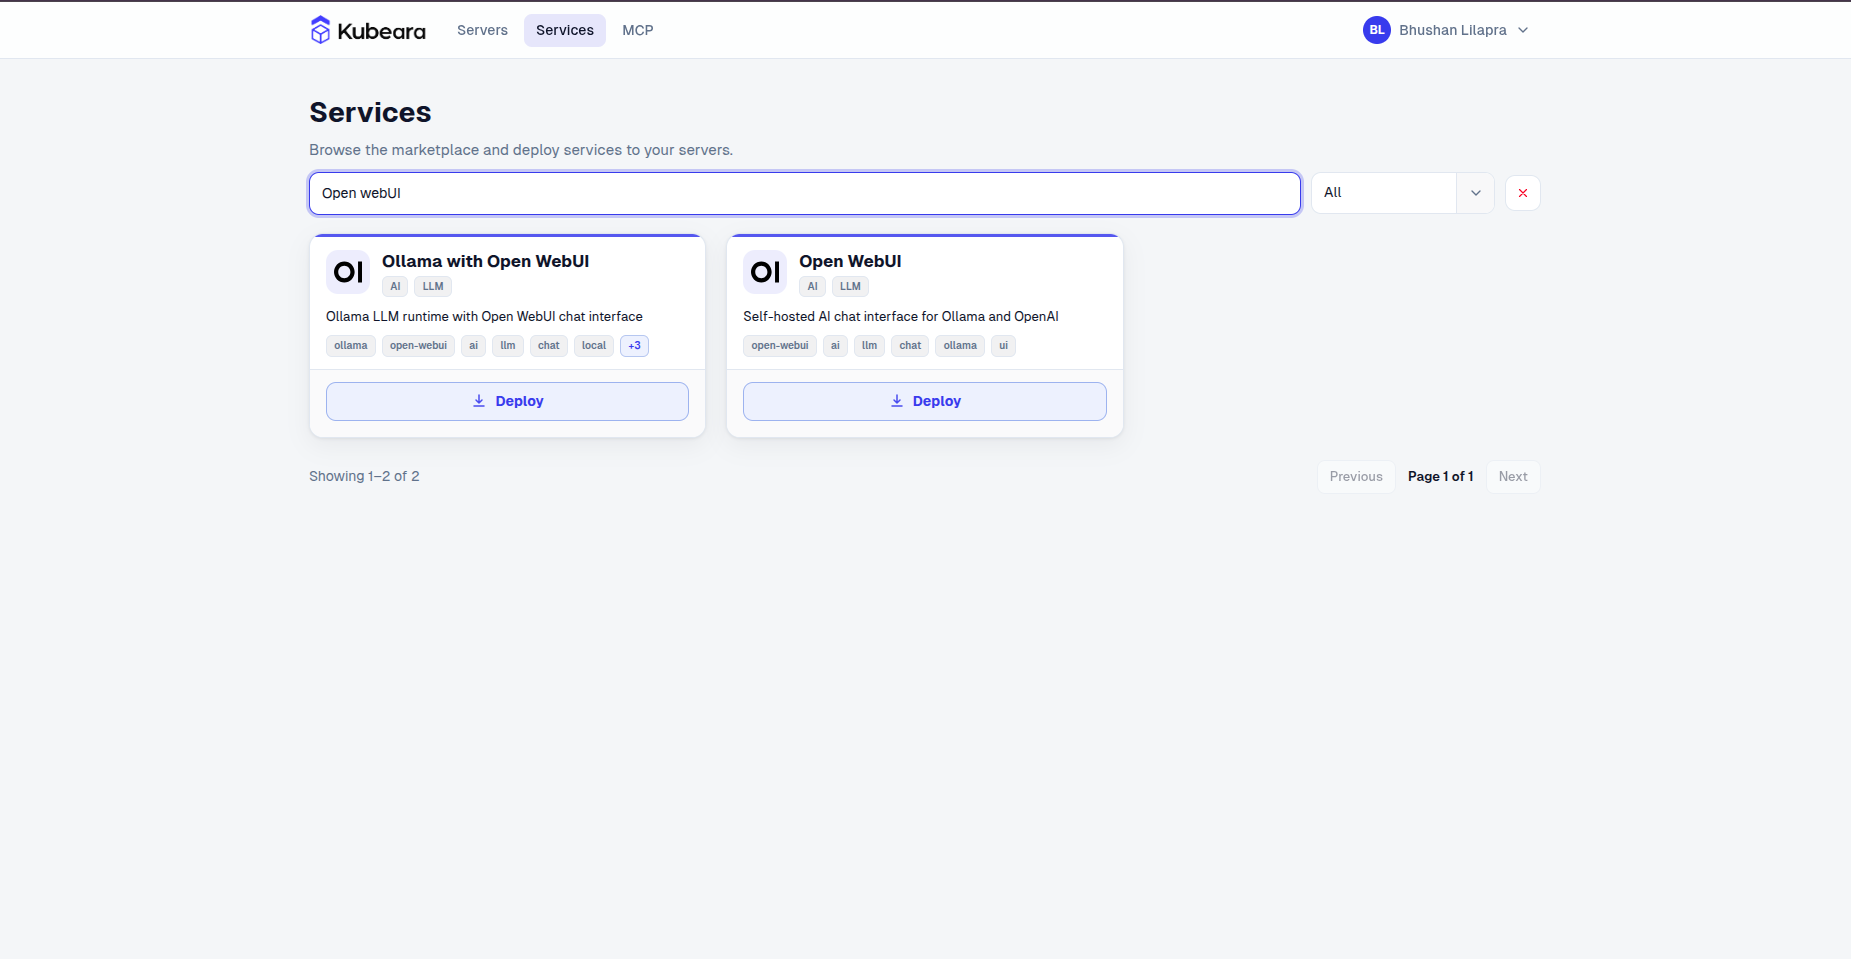Click the llm tag on Ollama with Open WebUI
Screen dimensions: 1851x959
coord(508,346)
